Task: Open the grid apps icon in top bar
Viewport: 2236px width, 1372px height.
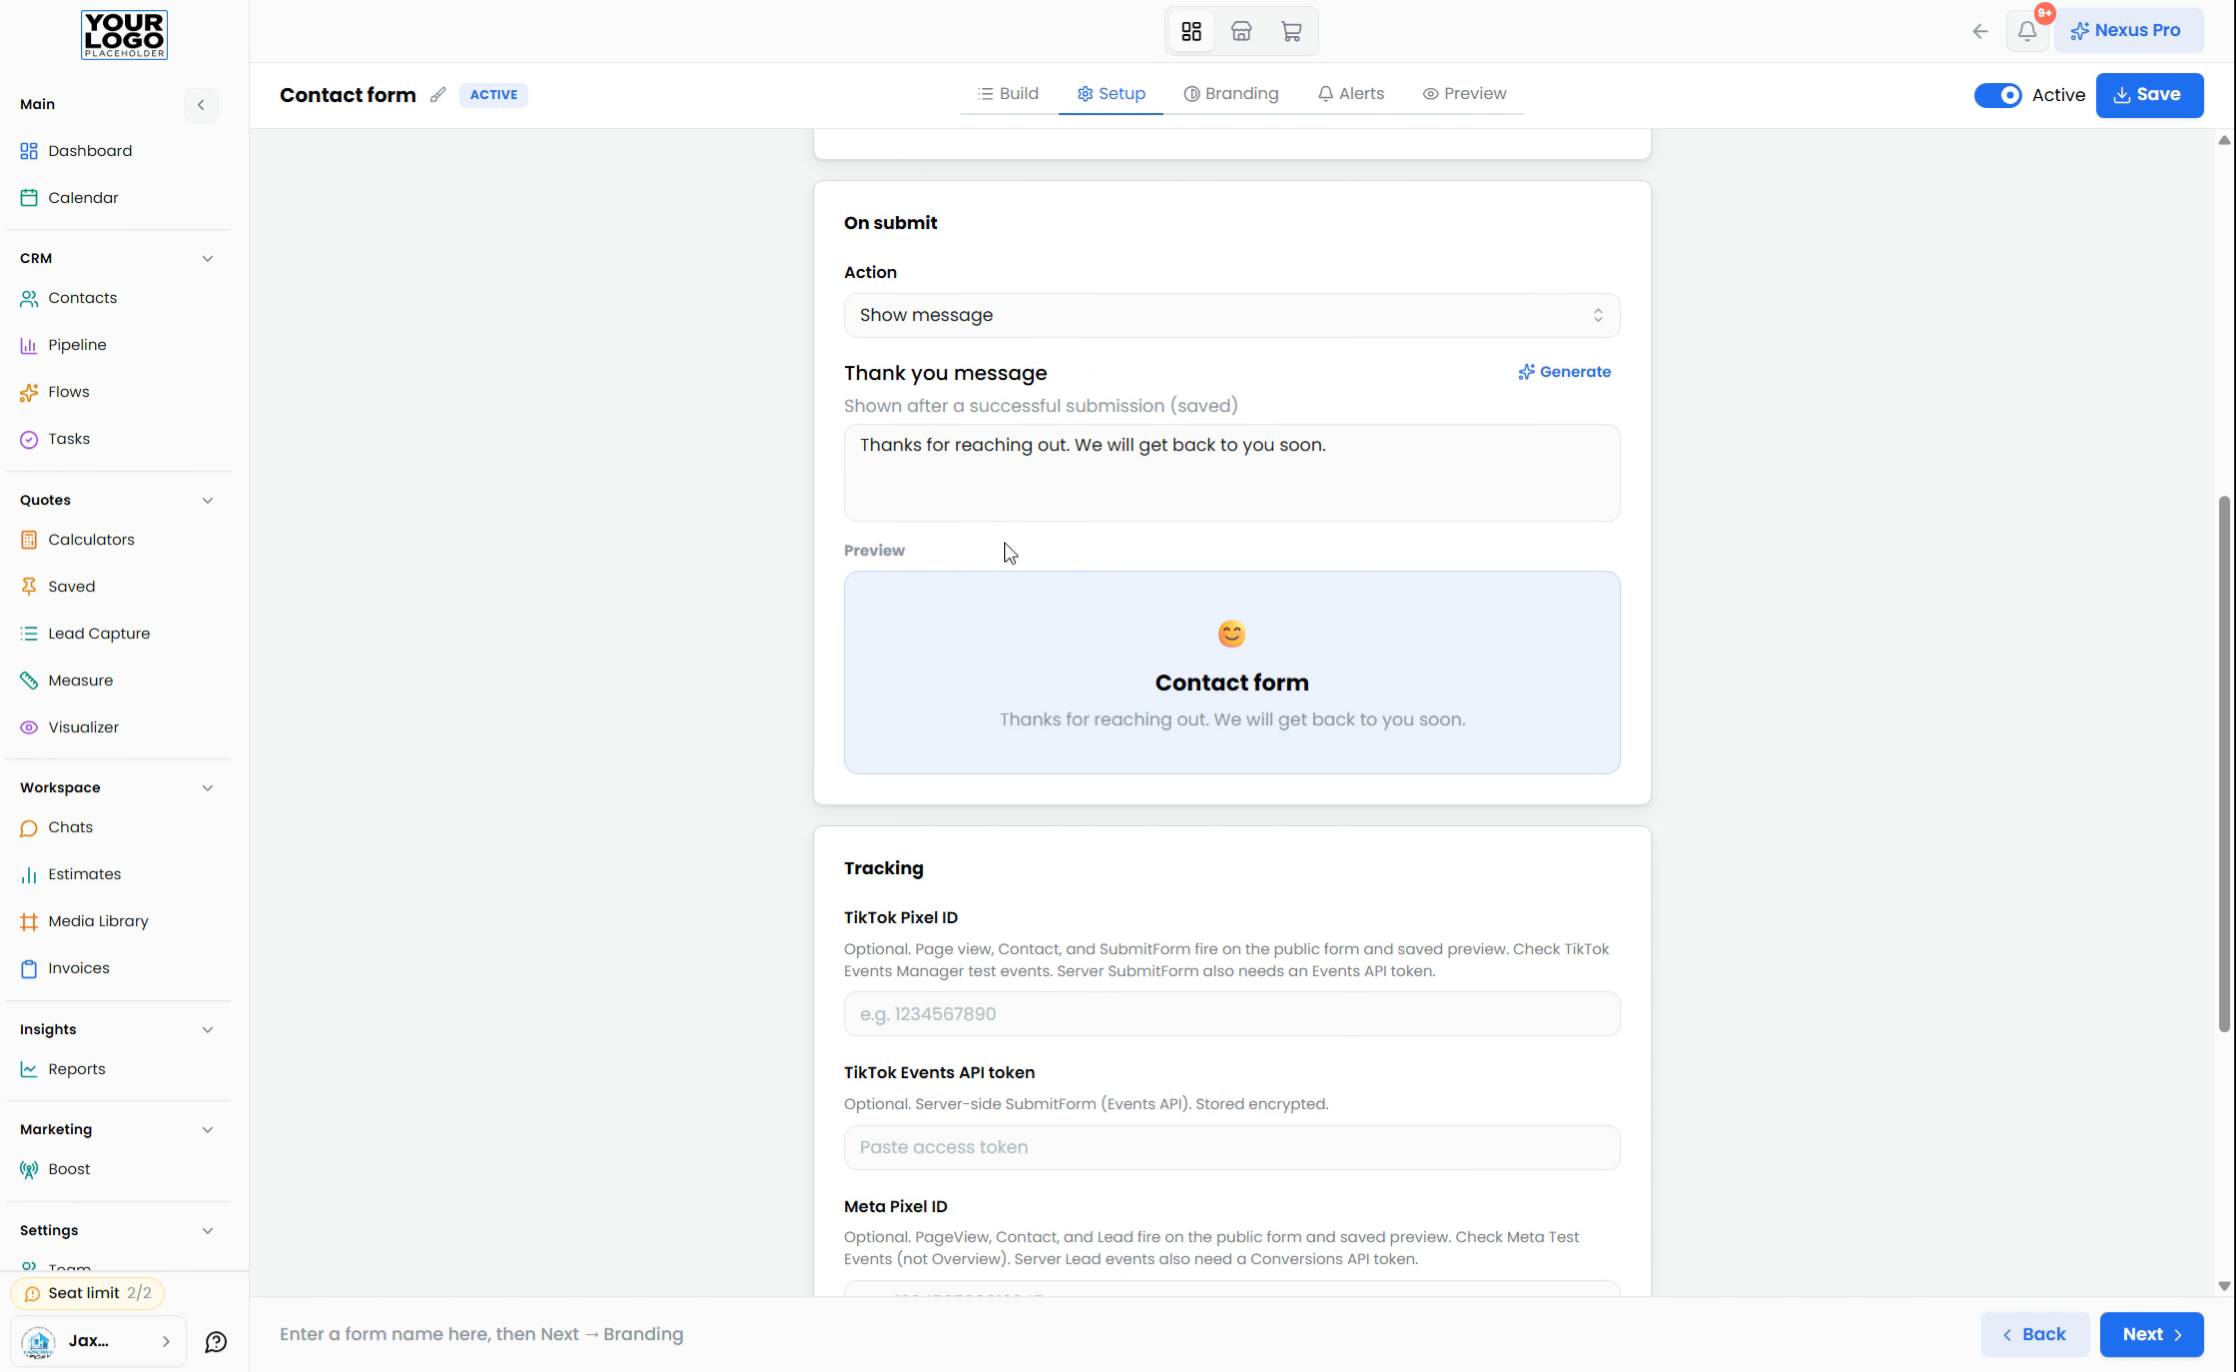Action: (1191, 31)
